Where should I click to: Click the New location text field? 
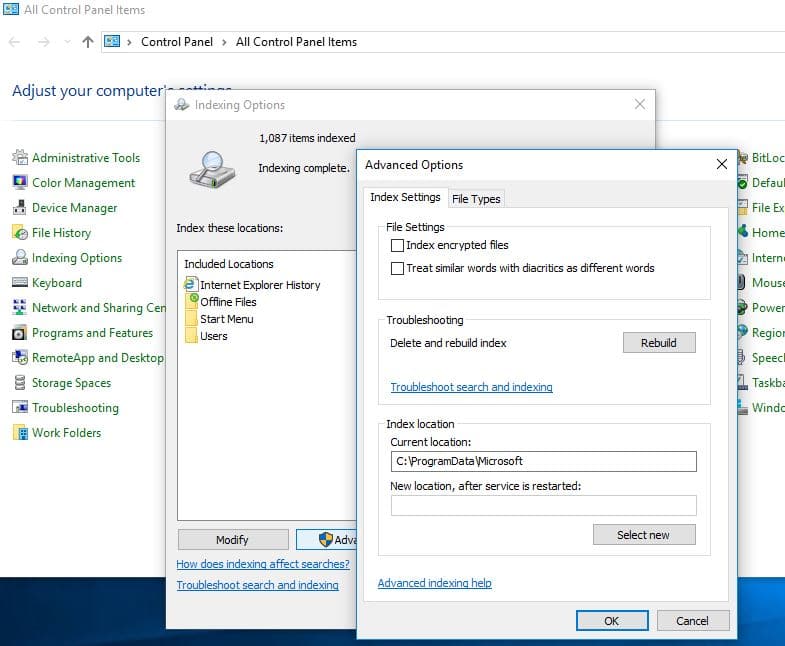click(543, 505)
